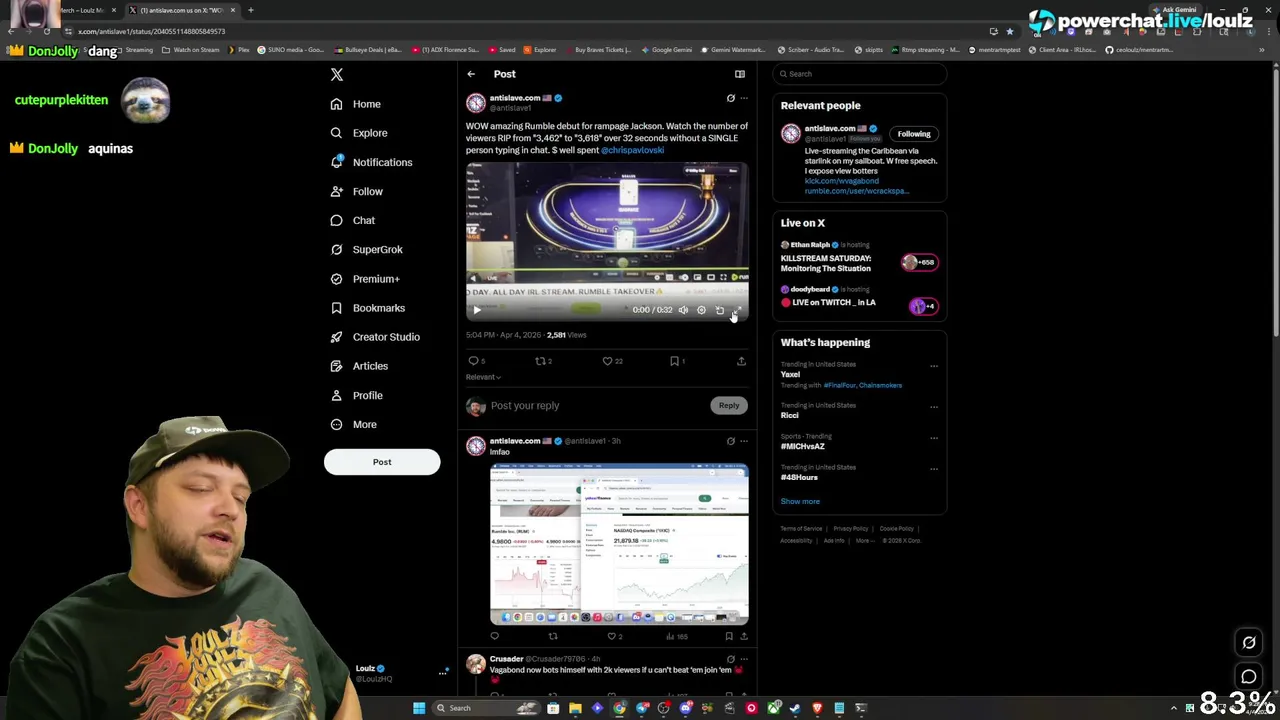1280x720 pixels.
Task: Click Grok icon on the lmfao reply
Action: tap(730, 441)
